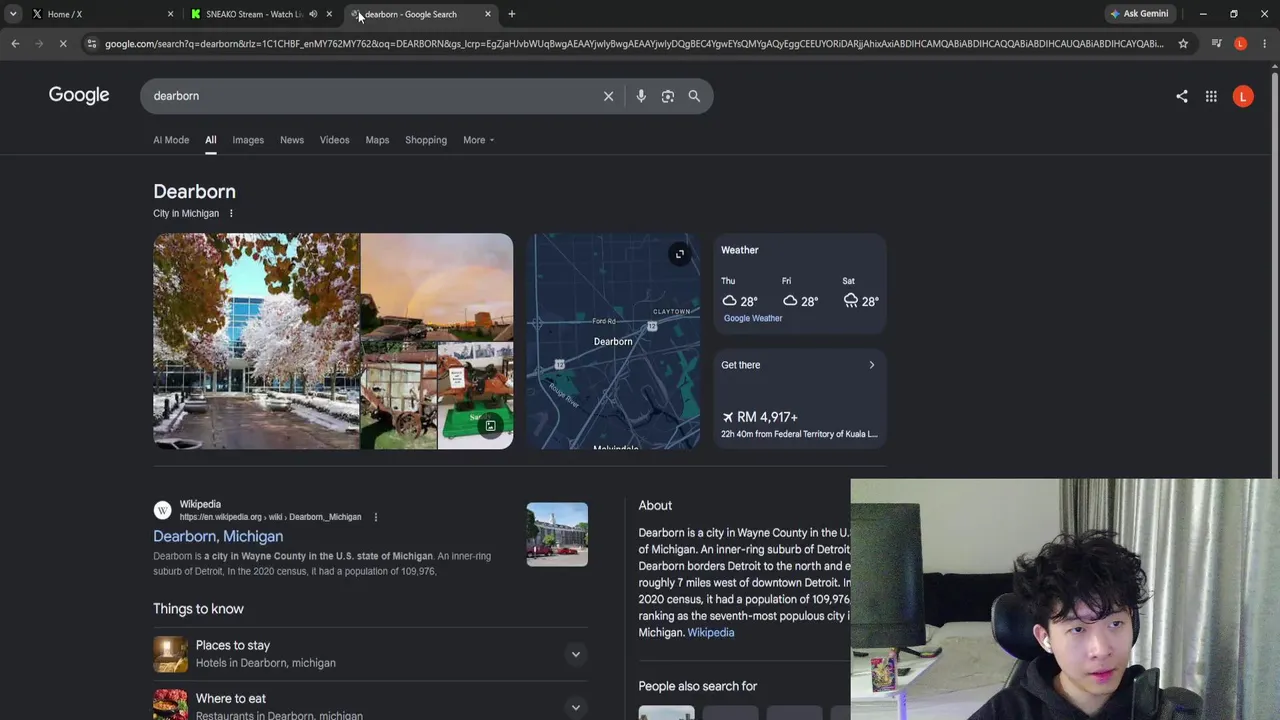Open the Chrome profile avatar in toolbar

pyautogui.click(x=1241, y=44)
